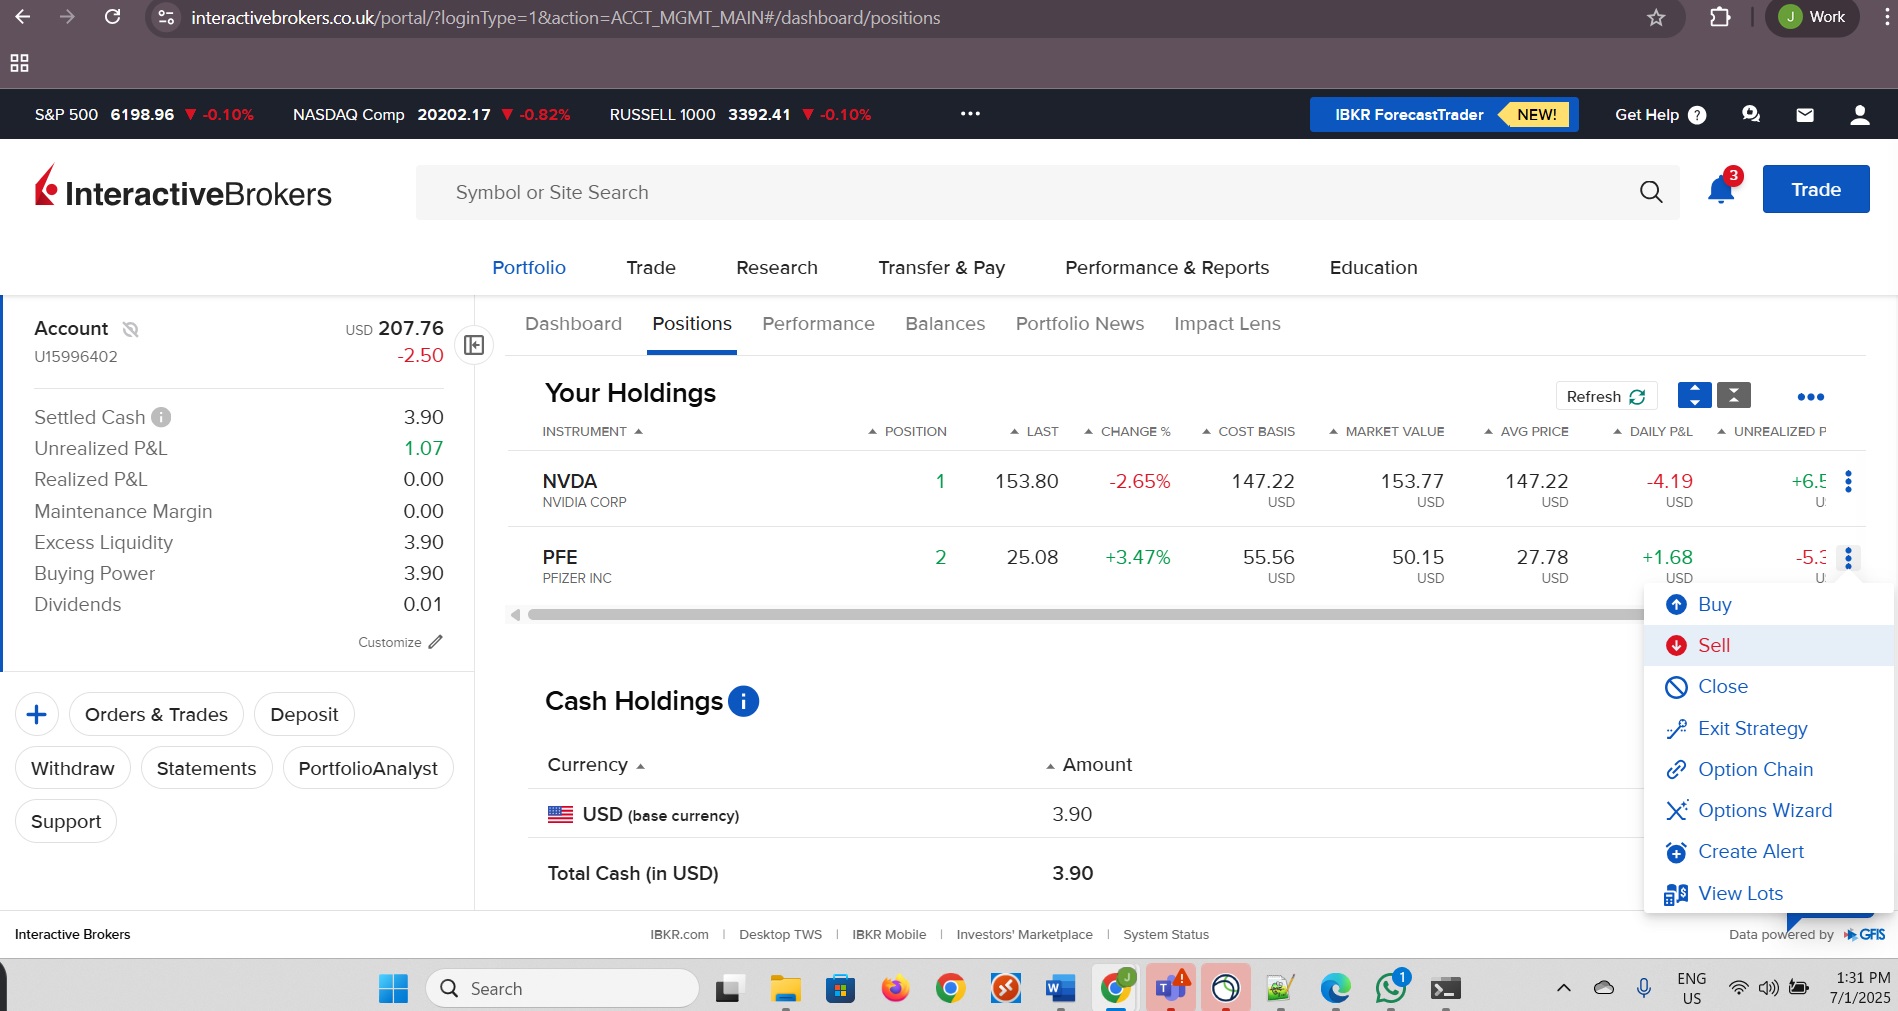Open NVDA row actions menu
Screen dimensions: 1898x1011
(x=1848, y=482)
